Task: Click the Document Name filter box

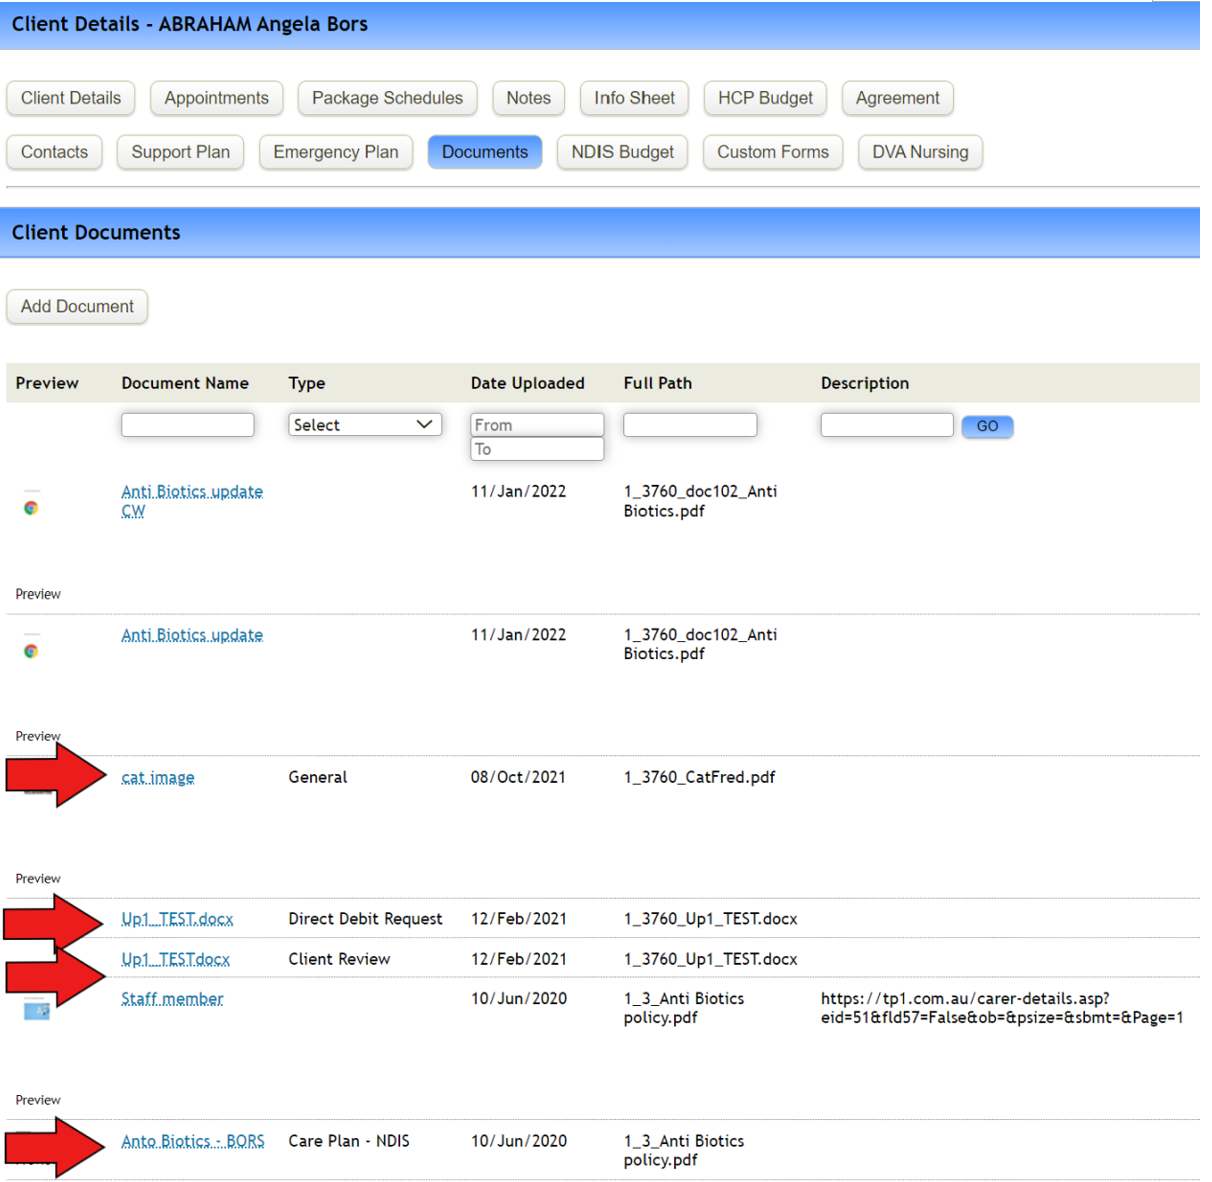Action: tap(188, 424)
